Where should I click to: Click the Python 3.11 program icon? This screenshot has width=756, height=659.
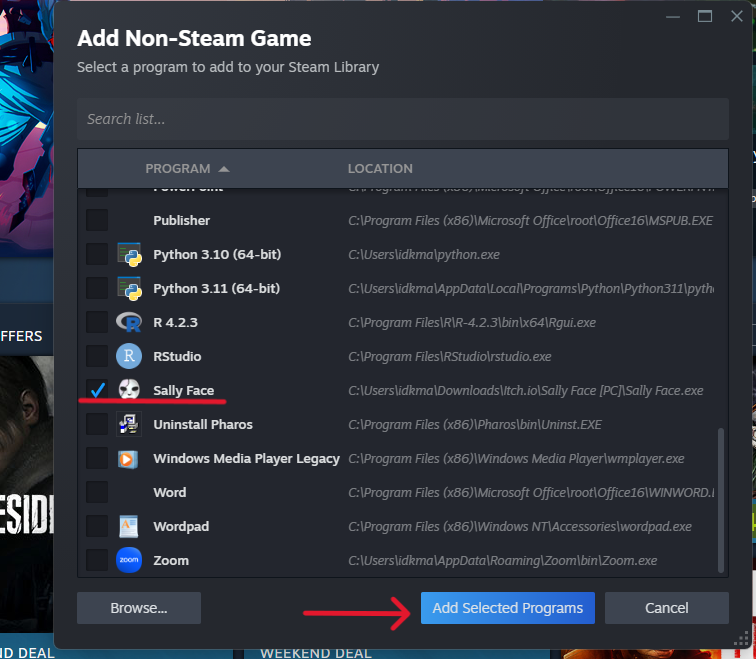coord(129,288)
